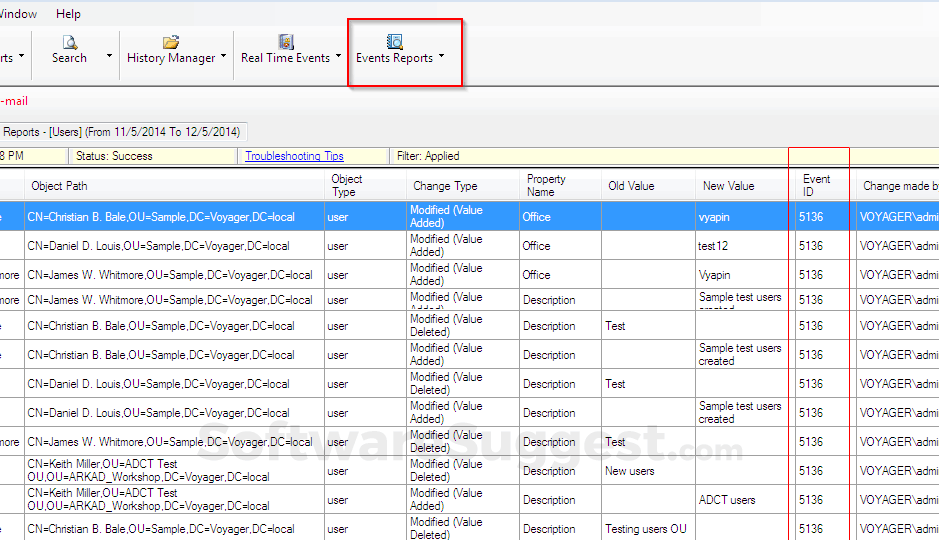
Task: Expand the Search dropdown arrow
Action: click(x=109, y=57)
